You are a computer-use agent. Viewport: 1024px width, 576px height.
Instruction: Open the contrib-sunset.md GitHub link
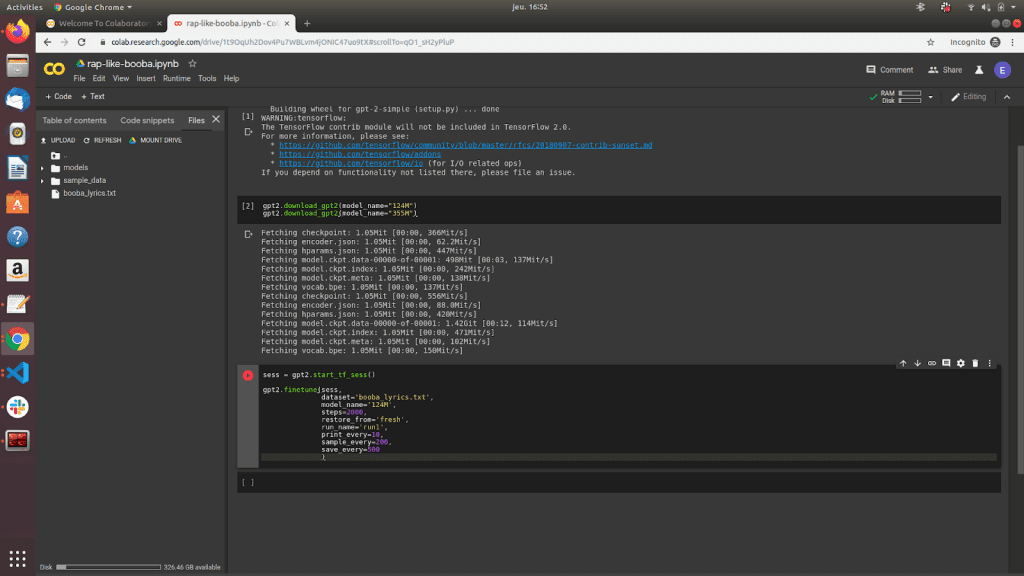pos(466,145)
